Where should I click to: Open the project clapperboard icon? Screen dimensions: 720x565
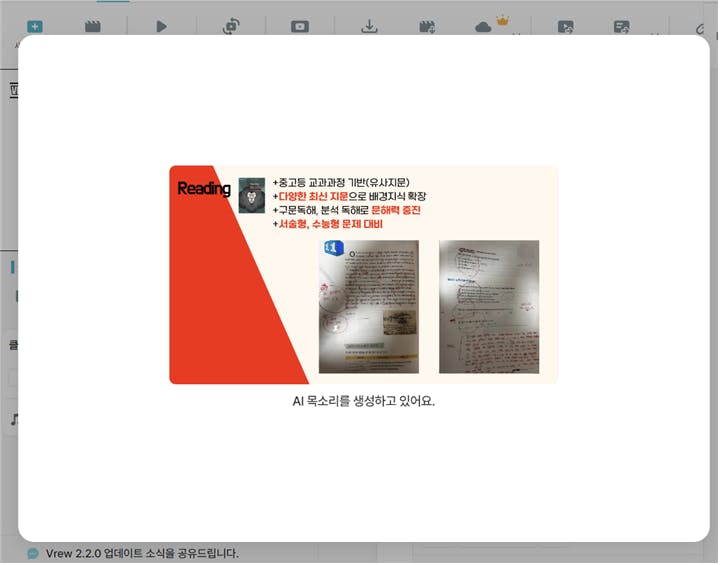(x=93, y=27)
